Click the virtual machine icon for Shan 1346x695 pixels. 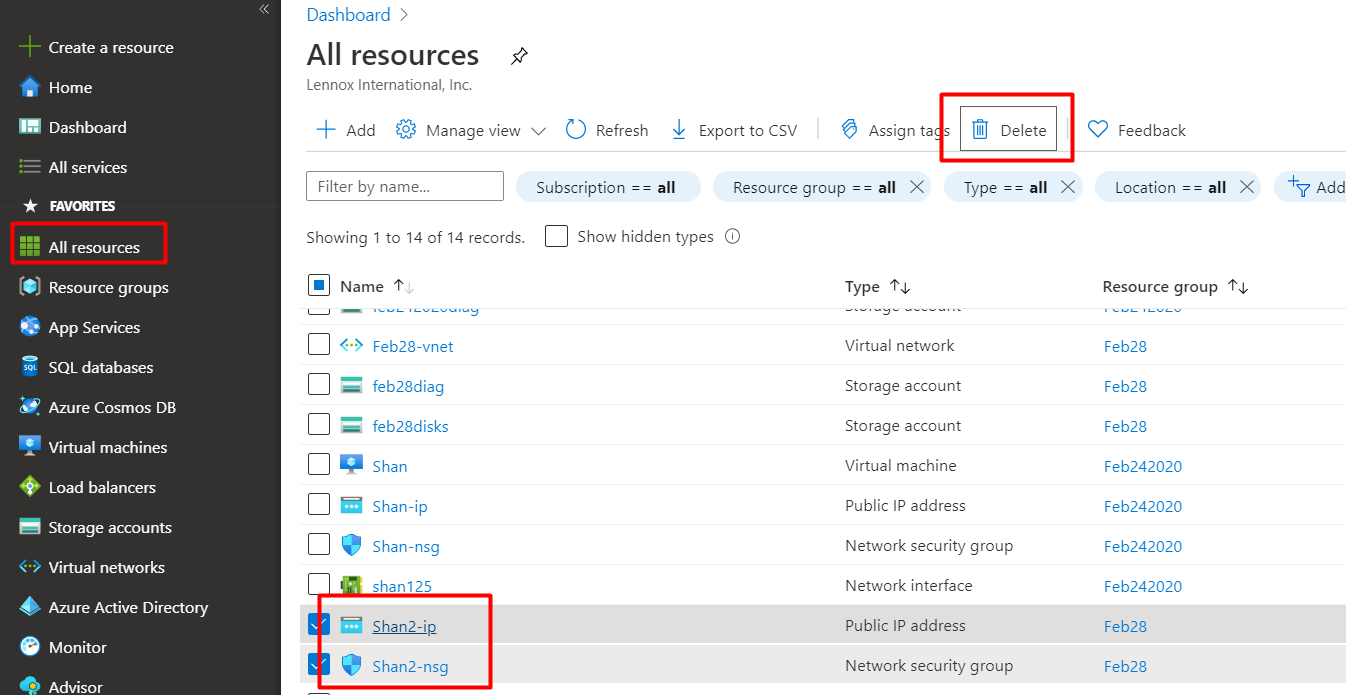click(x=351, y=466)
